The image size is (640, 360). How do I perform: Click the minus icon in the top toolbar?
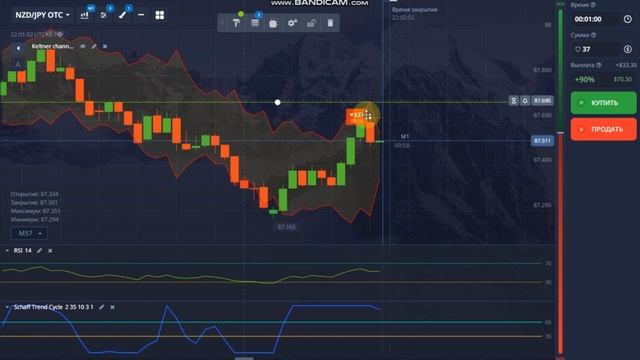141,15
